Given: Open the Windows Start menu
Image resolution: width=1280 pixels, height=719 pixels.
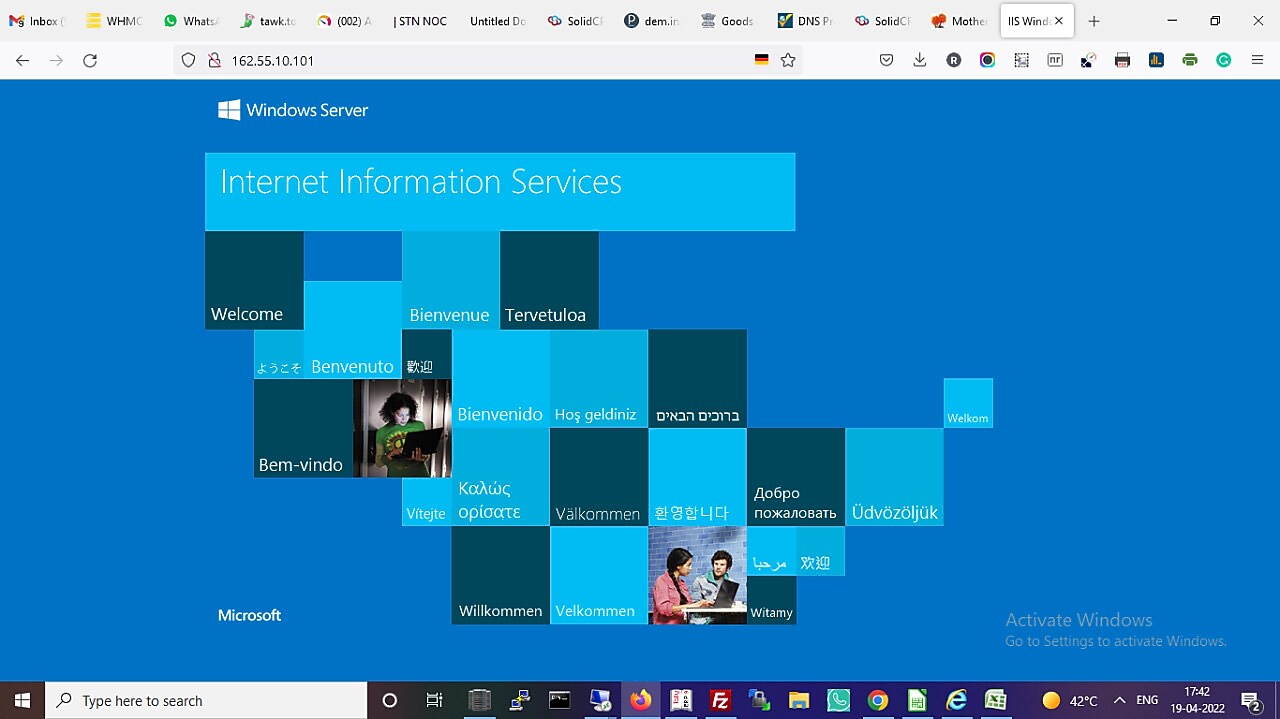Looking at the screenshot, I should (22, 700).
